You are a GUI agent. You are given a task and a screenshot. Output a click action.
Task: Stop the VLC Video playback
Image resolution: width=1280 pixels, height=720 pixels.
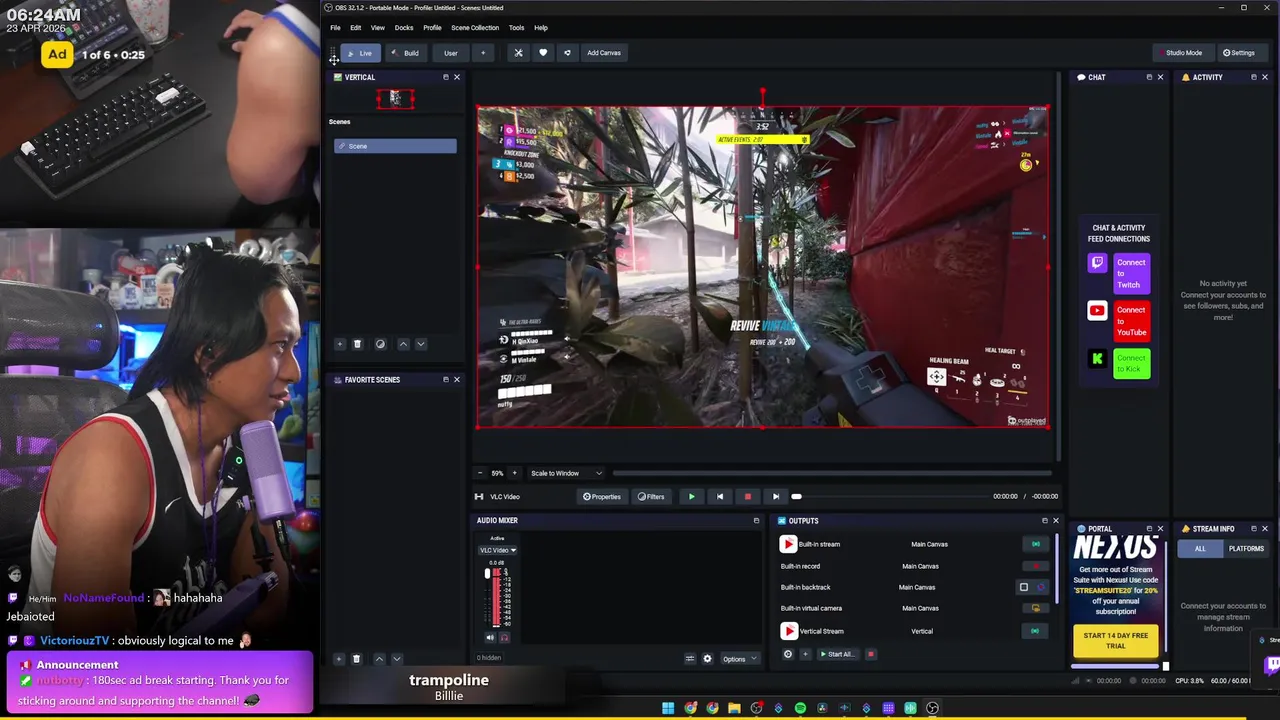click(x=747, y=496)
